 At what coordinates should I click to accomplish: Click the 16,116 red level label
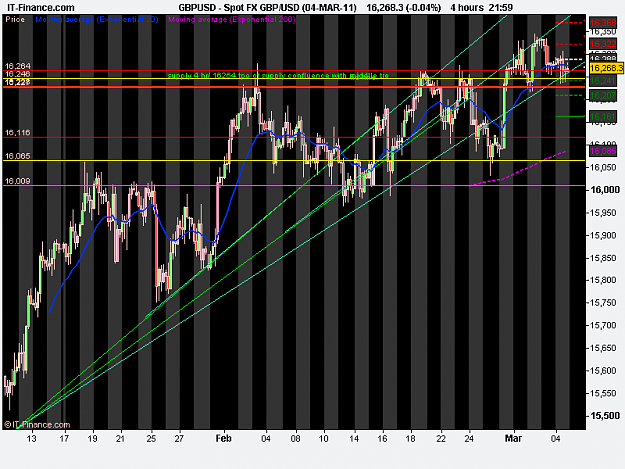click(x=18, y=132)
